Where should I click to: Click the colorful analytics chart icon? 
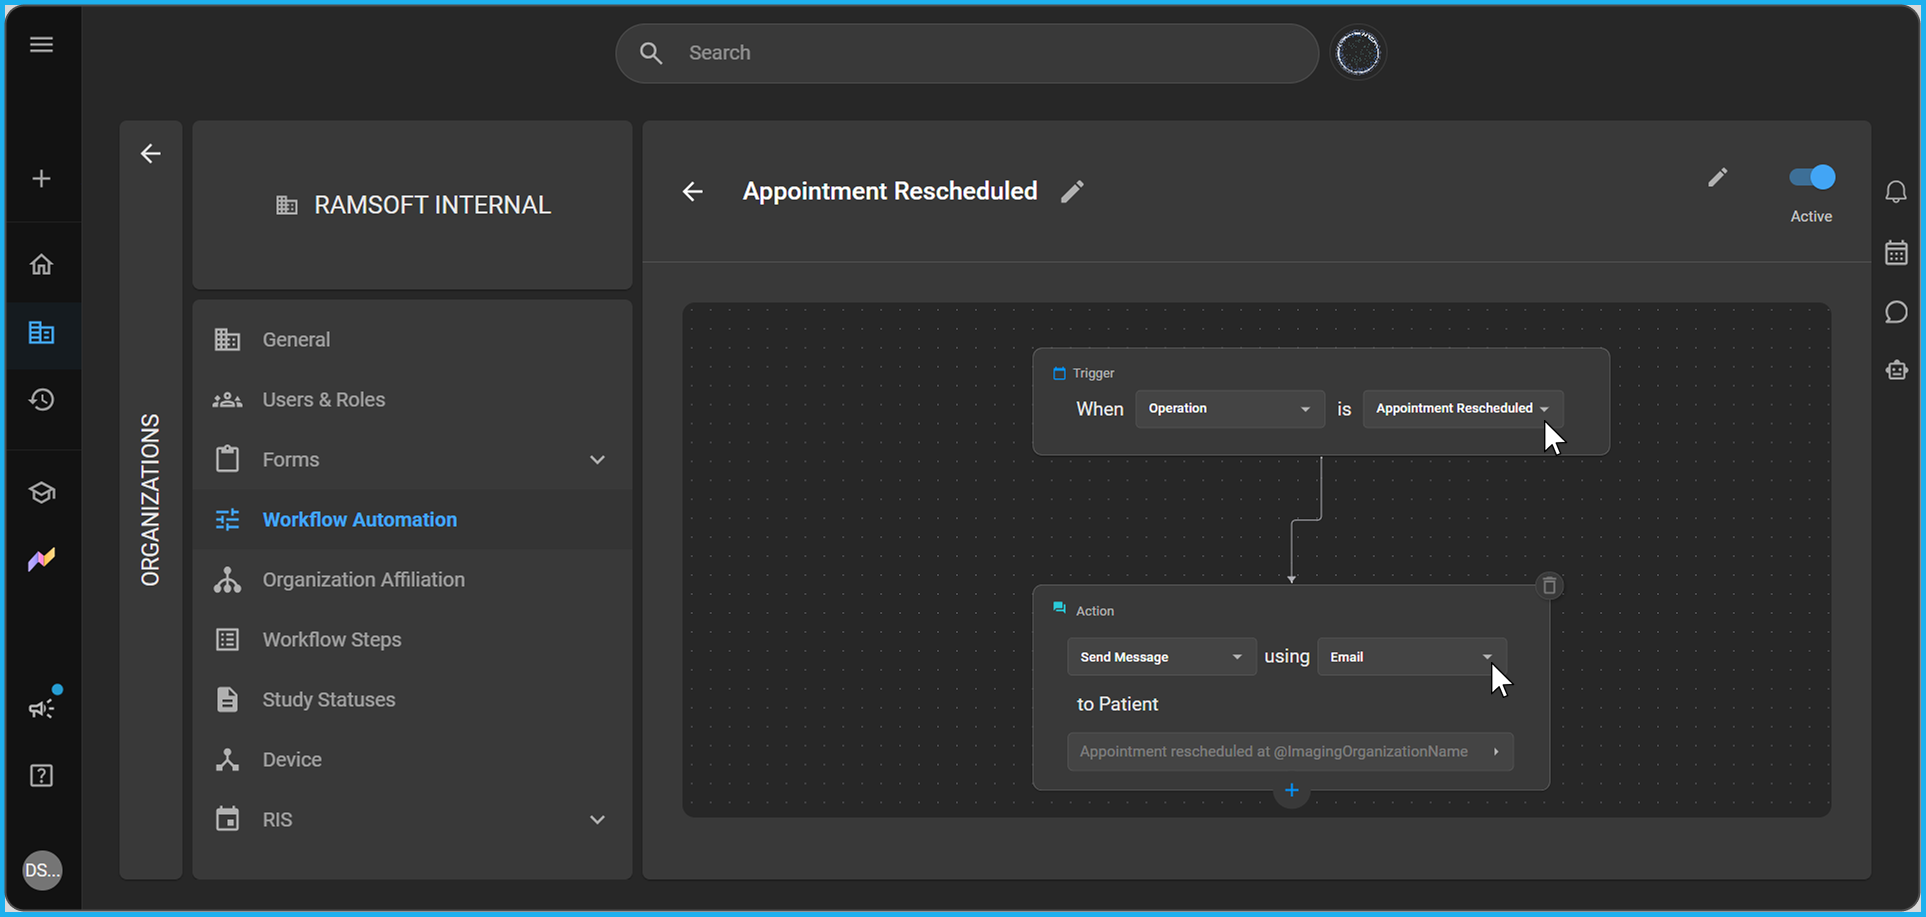click(41, 559)
